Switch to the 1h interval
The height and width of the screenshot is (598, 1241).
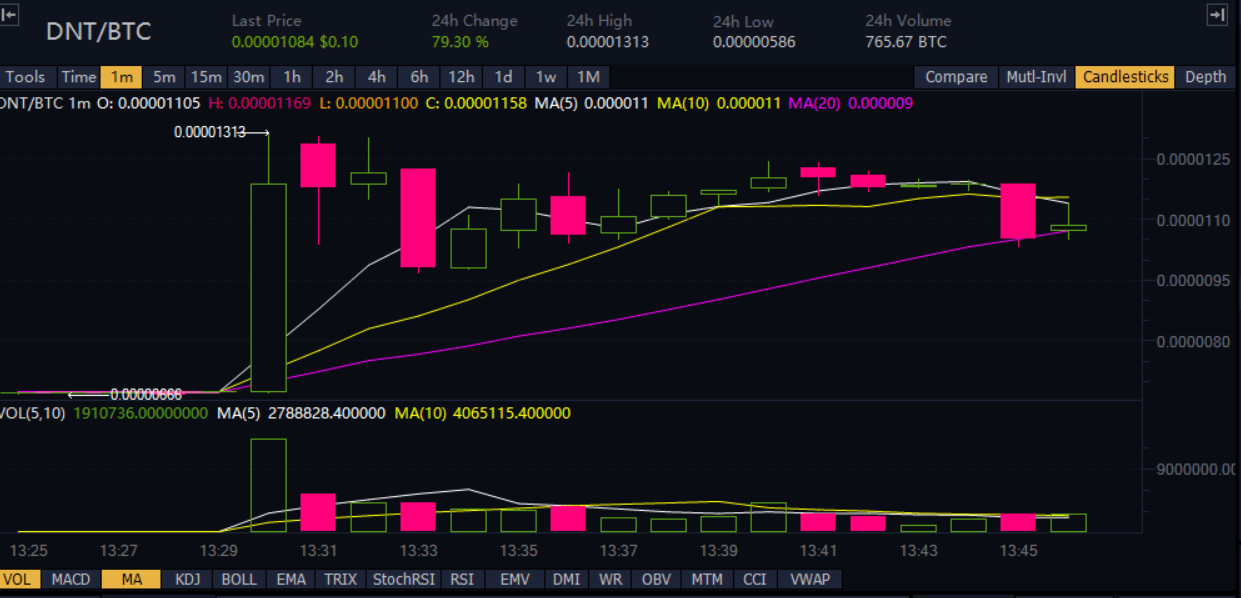291,77
